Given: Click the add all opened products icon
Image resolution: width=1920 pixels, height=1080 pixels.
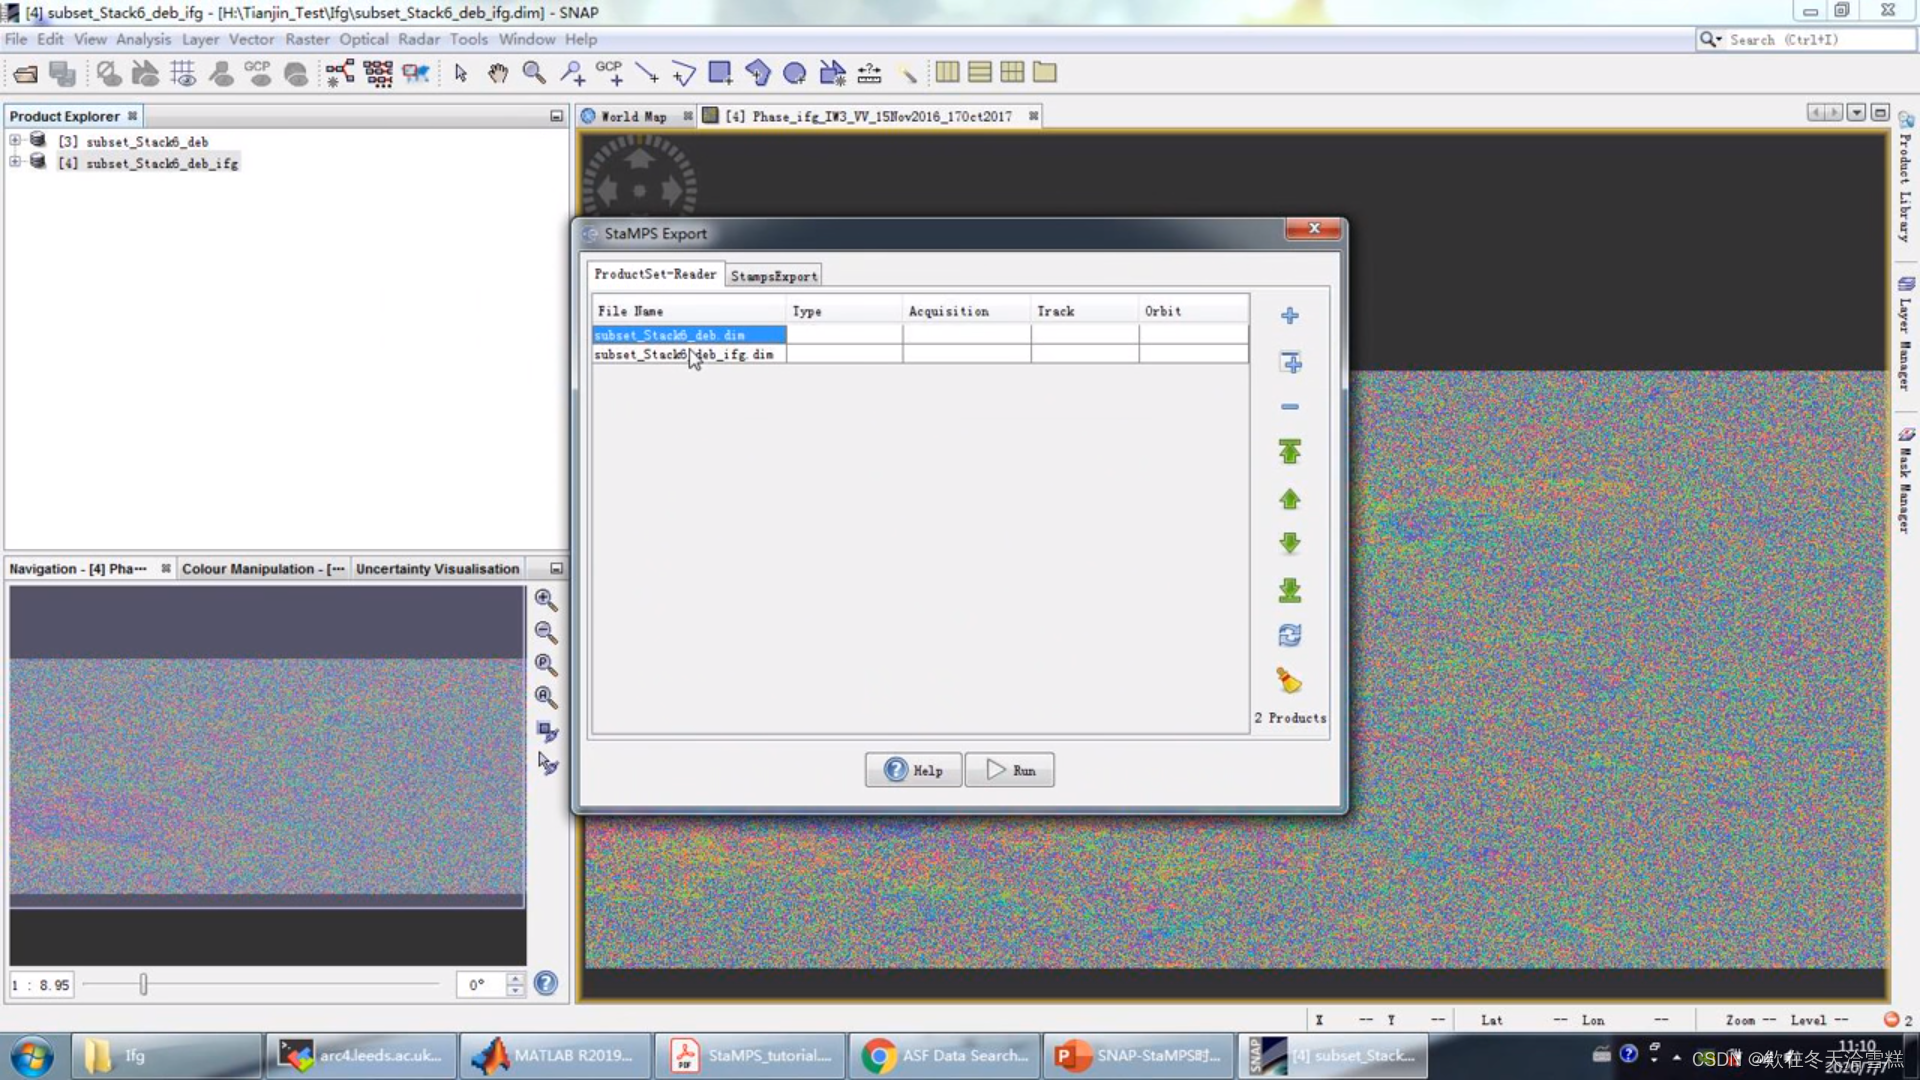Looking at the screenshot, I should pos(1290,362).
